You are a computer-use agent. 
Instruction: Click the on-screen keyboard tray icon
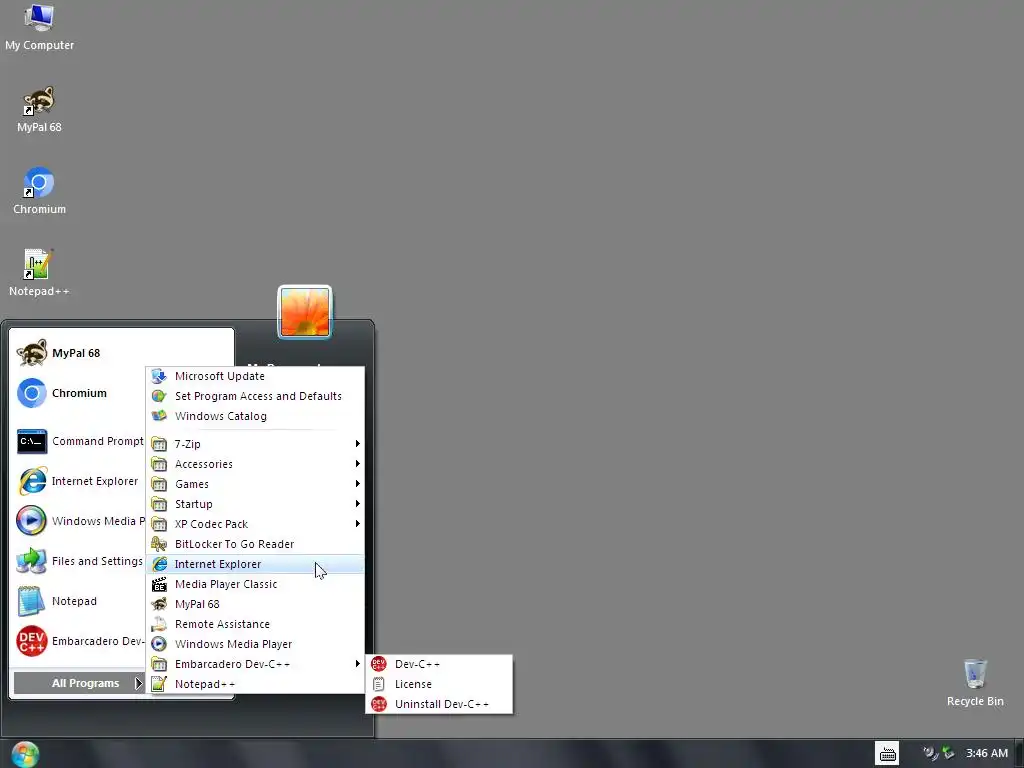pos(887,754)
